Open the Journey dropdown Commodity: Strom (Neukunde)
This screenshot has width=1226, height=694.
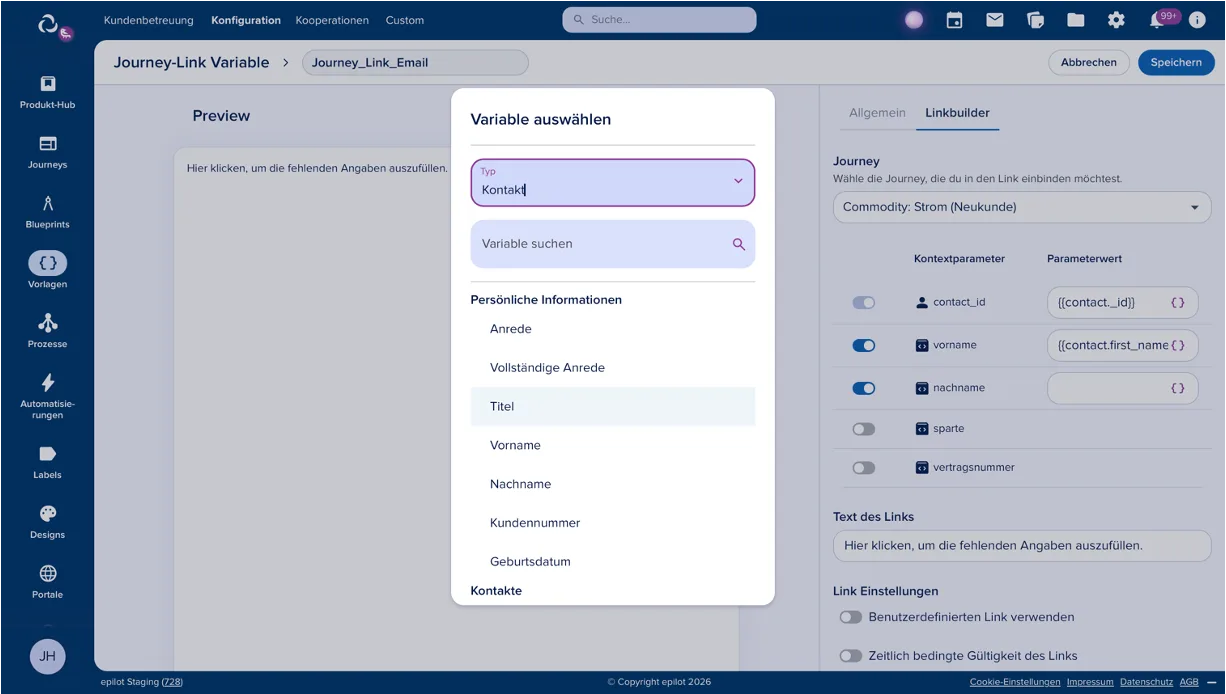pos(1022,207)
